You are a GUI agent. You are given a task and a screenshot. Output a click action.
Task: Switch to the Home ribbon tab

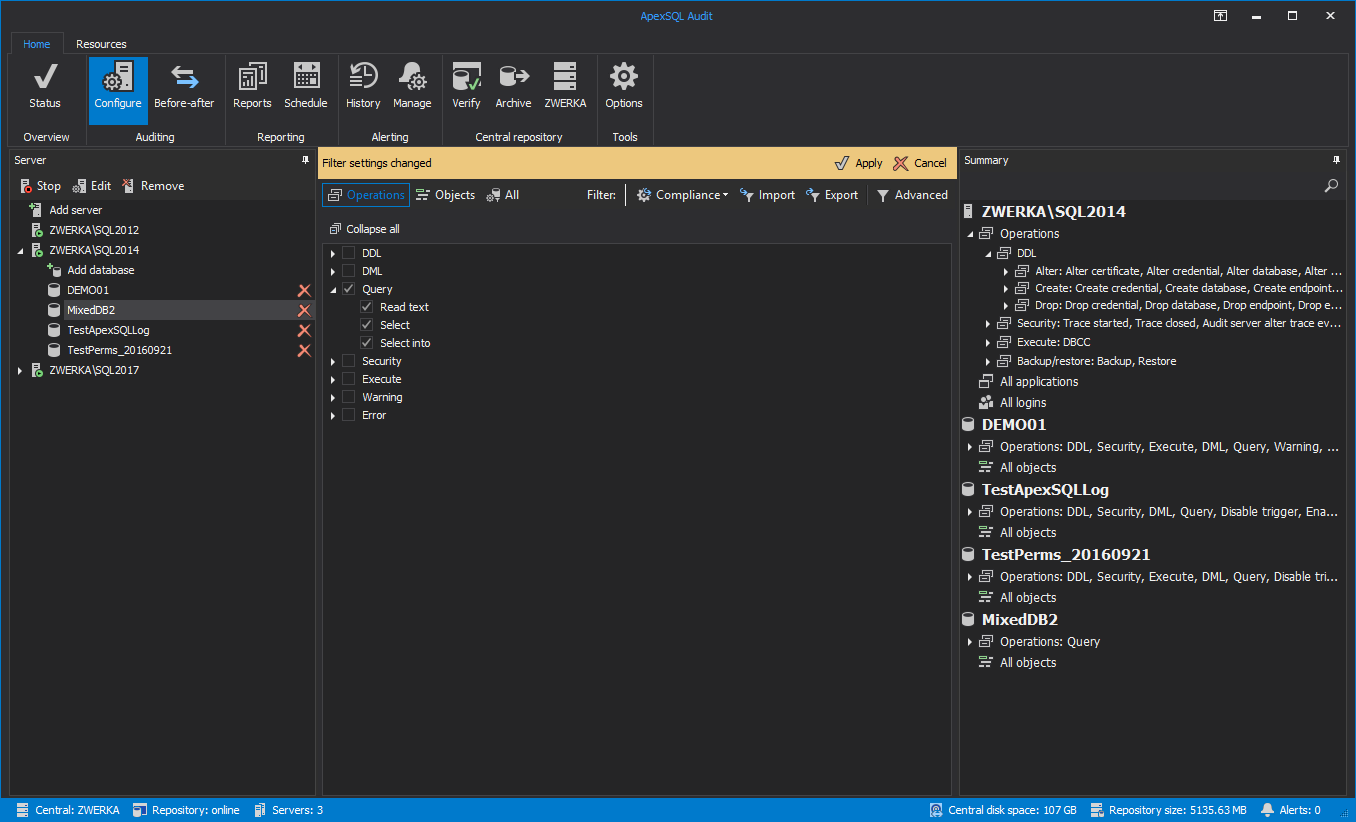click(x=37, y=44)
